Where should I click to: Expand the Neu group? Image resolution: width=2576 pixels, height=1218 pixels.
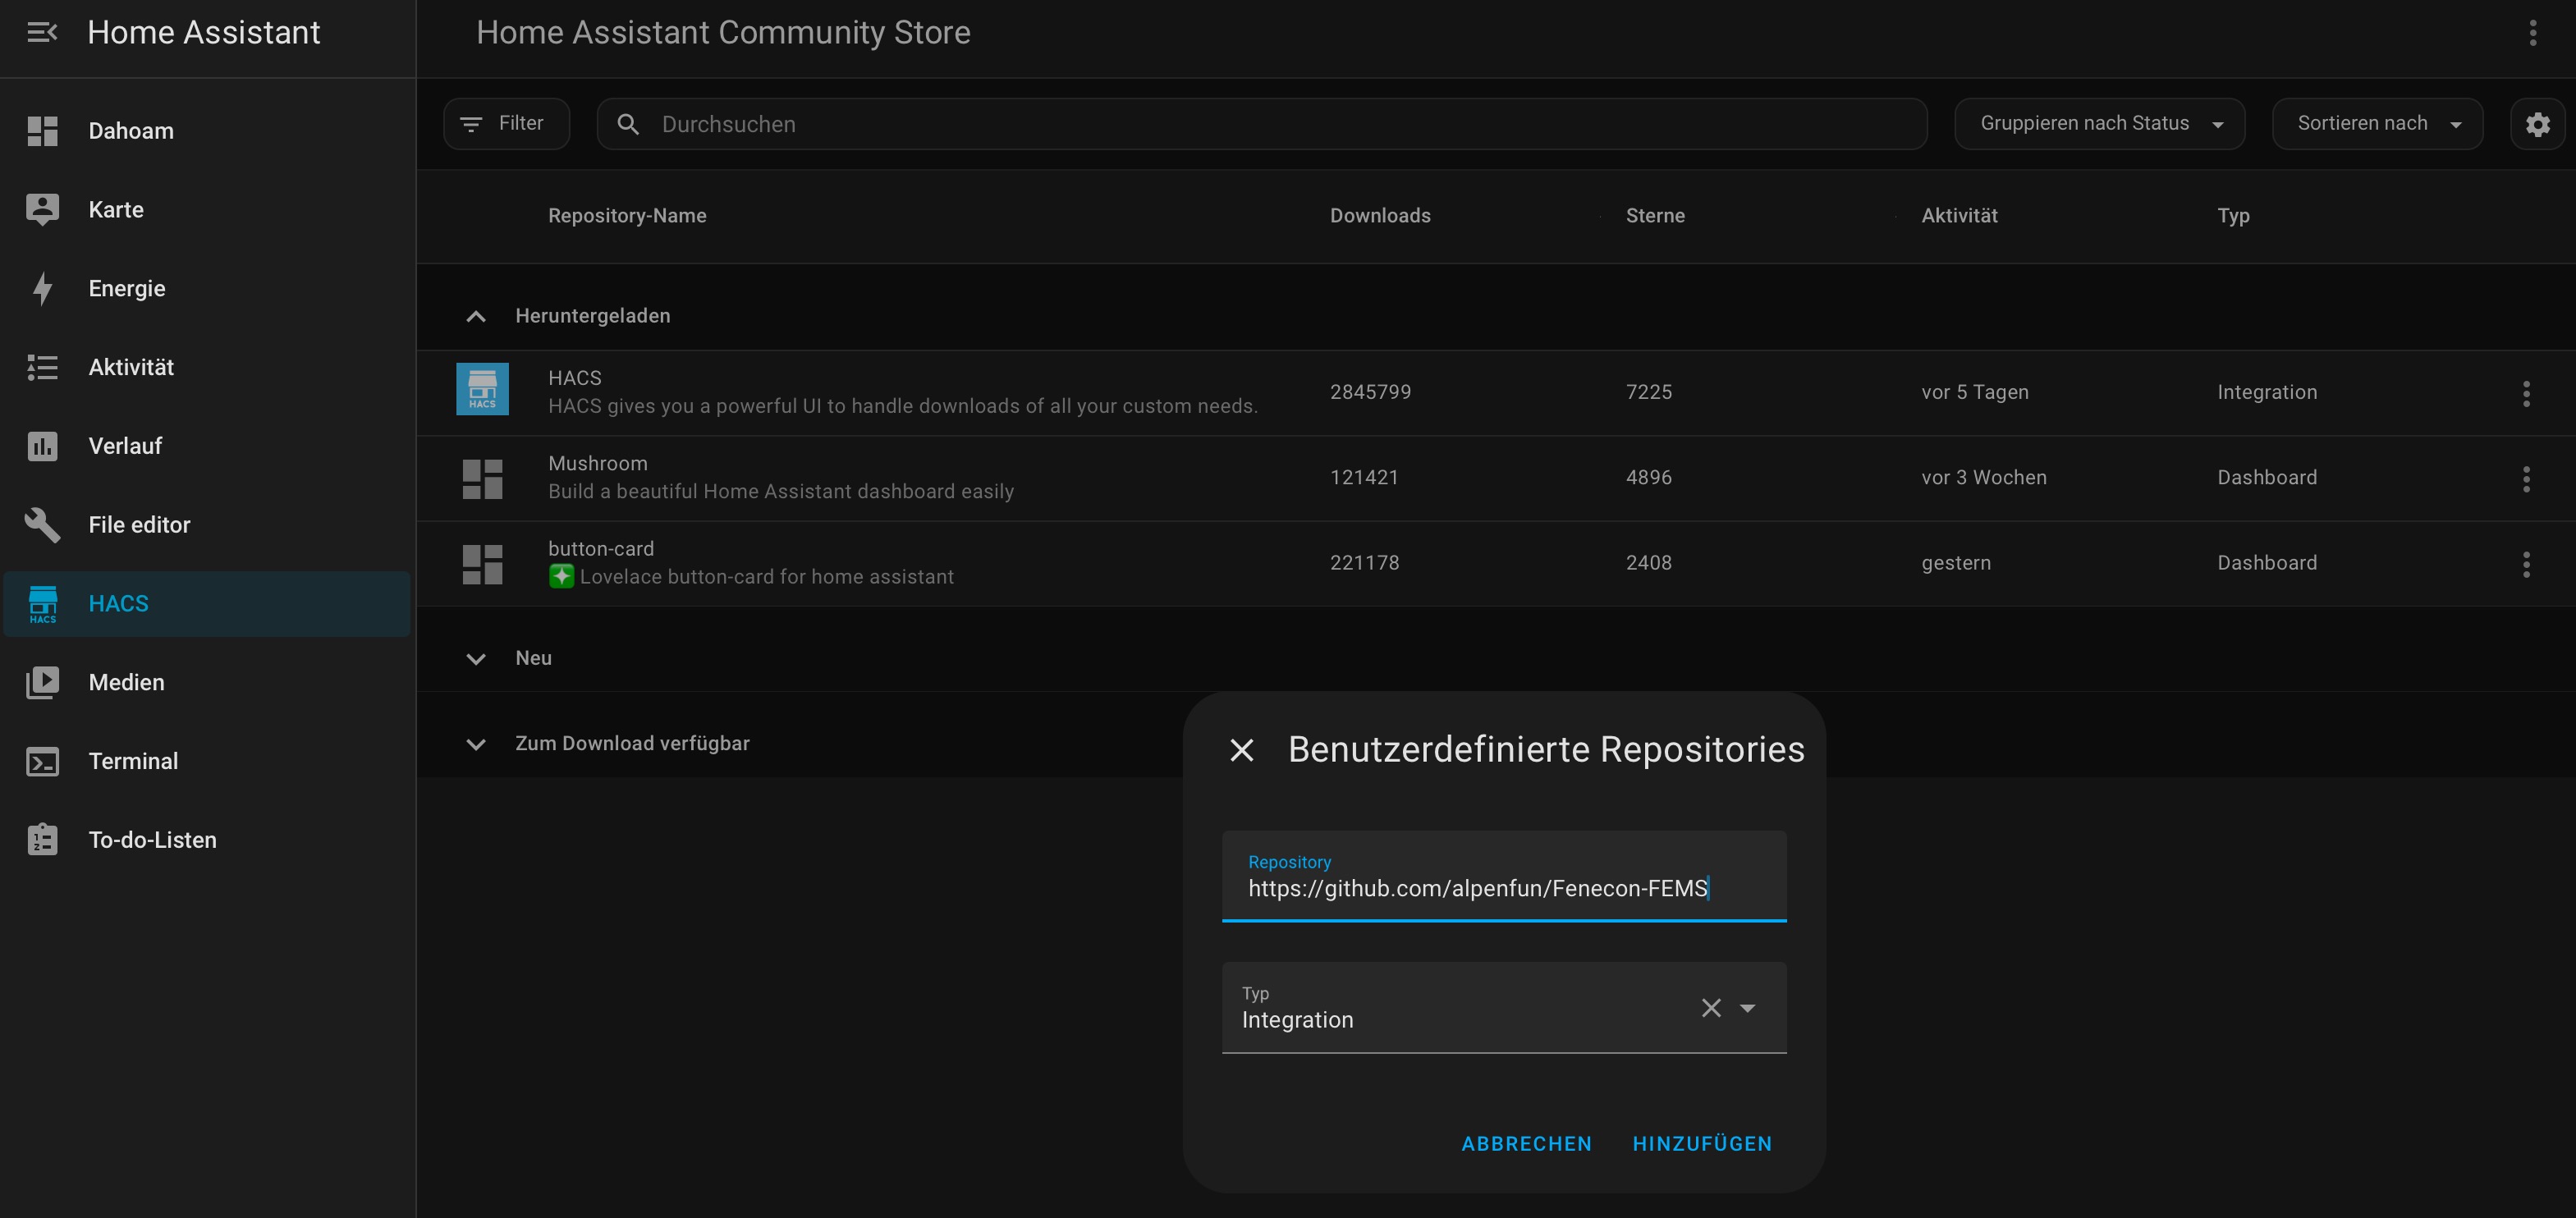(476, 659)
